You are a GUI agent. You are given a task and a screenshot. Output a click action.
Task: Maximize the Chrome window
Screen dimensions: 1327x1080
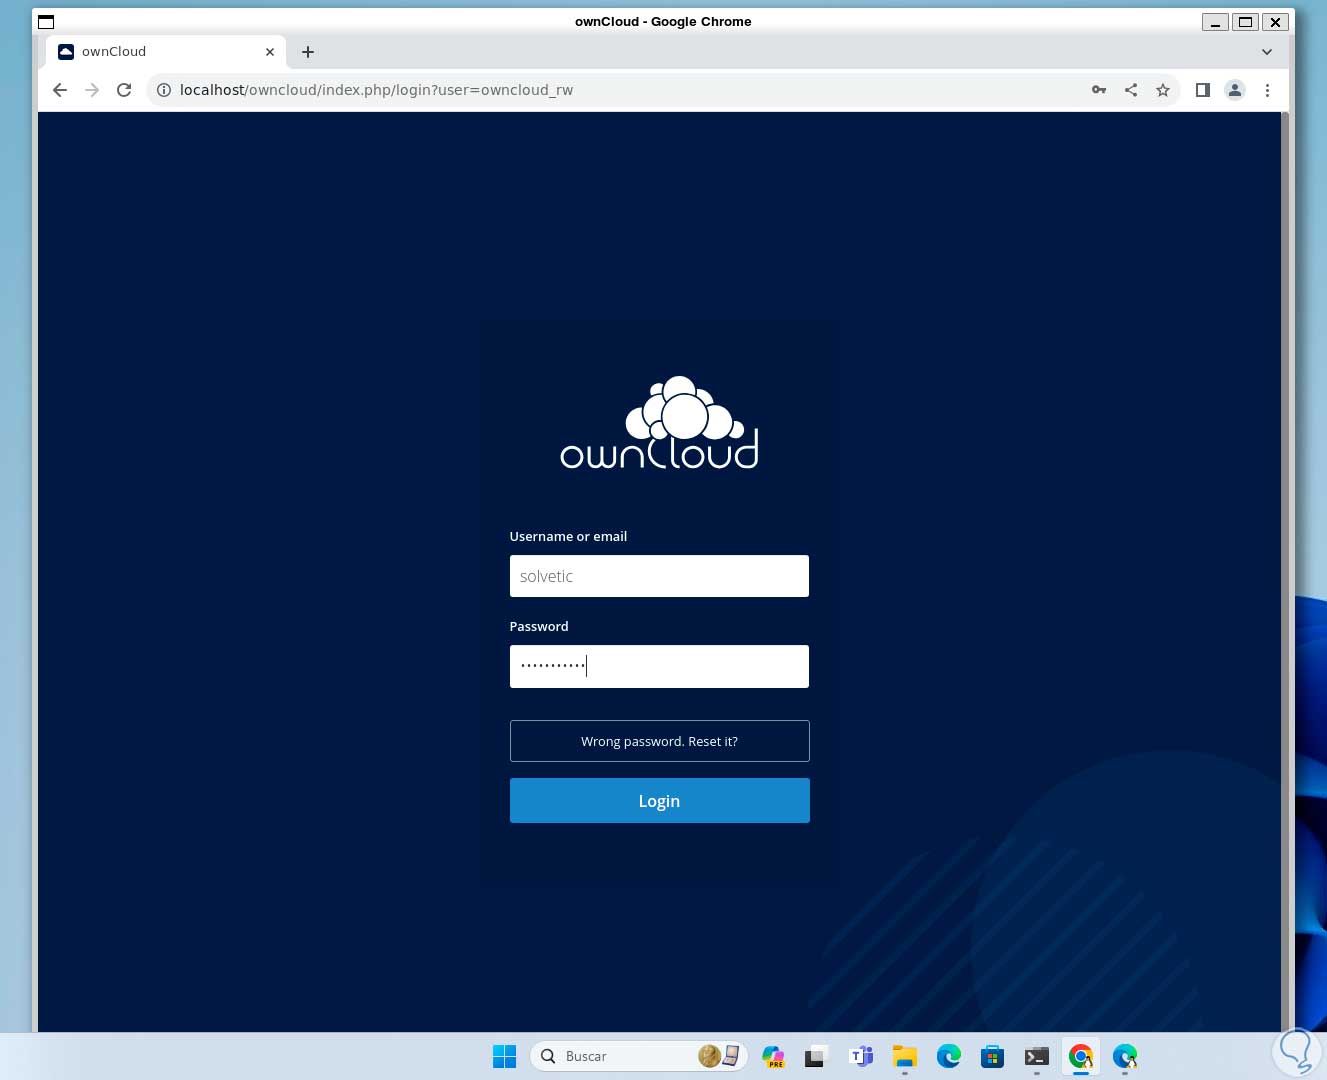[x=1245, y=22]
